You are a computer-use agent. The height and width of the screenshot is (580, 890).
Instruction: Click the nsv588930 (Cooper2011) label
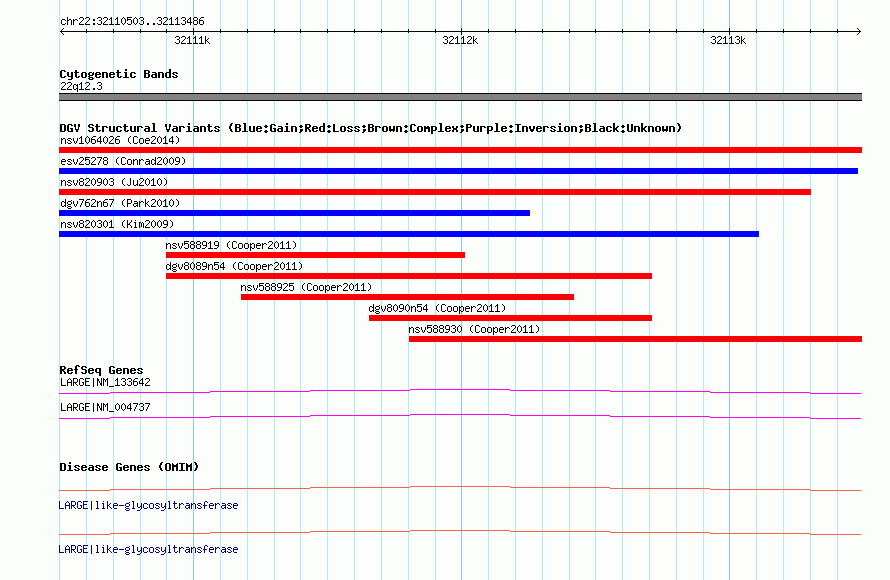tap(474, 329)
